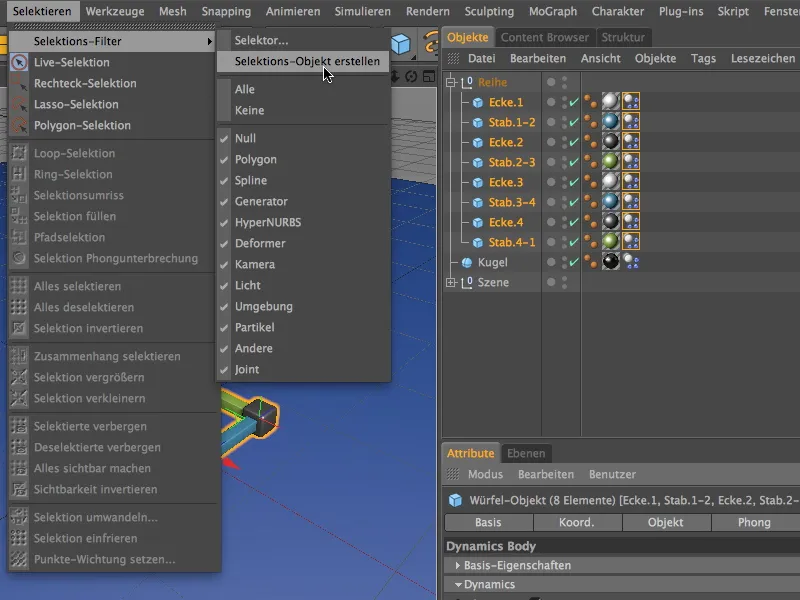Expand Basis-Eigenschaften section
800x600 pixels.
[x=458, y=565]
